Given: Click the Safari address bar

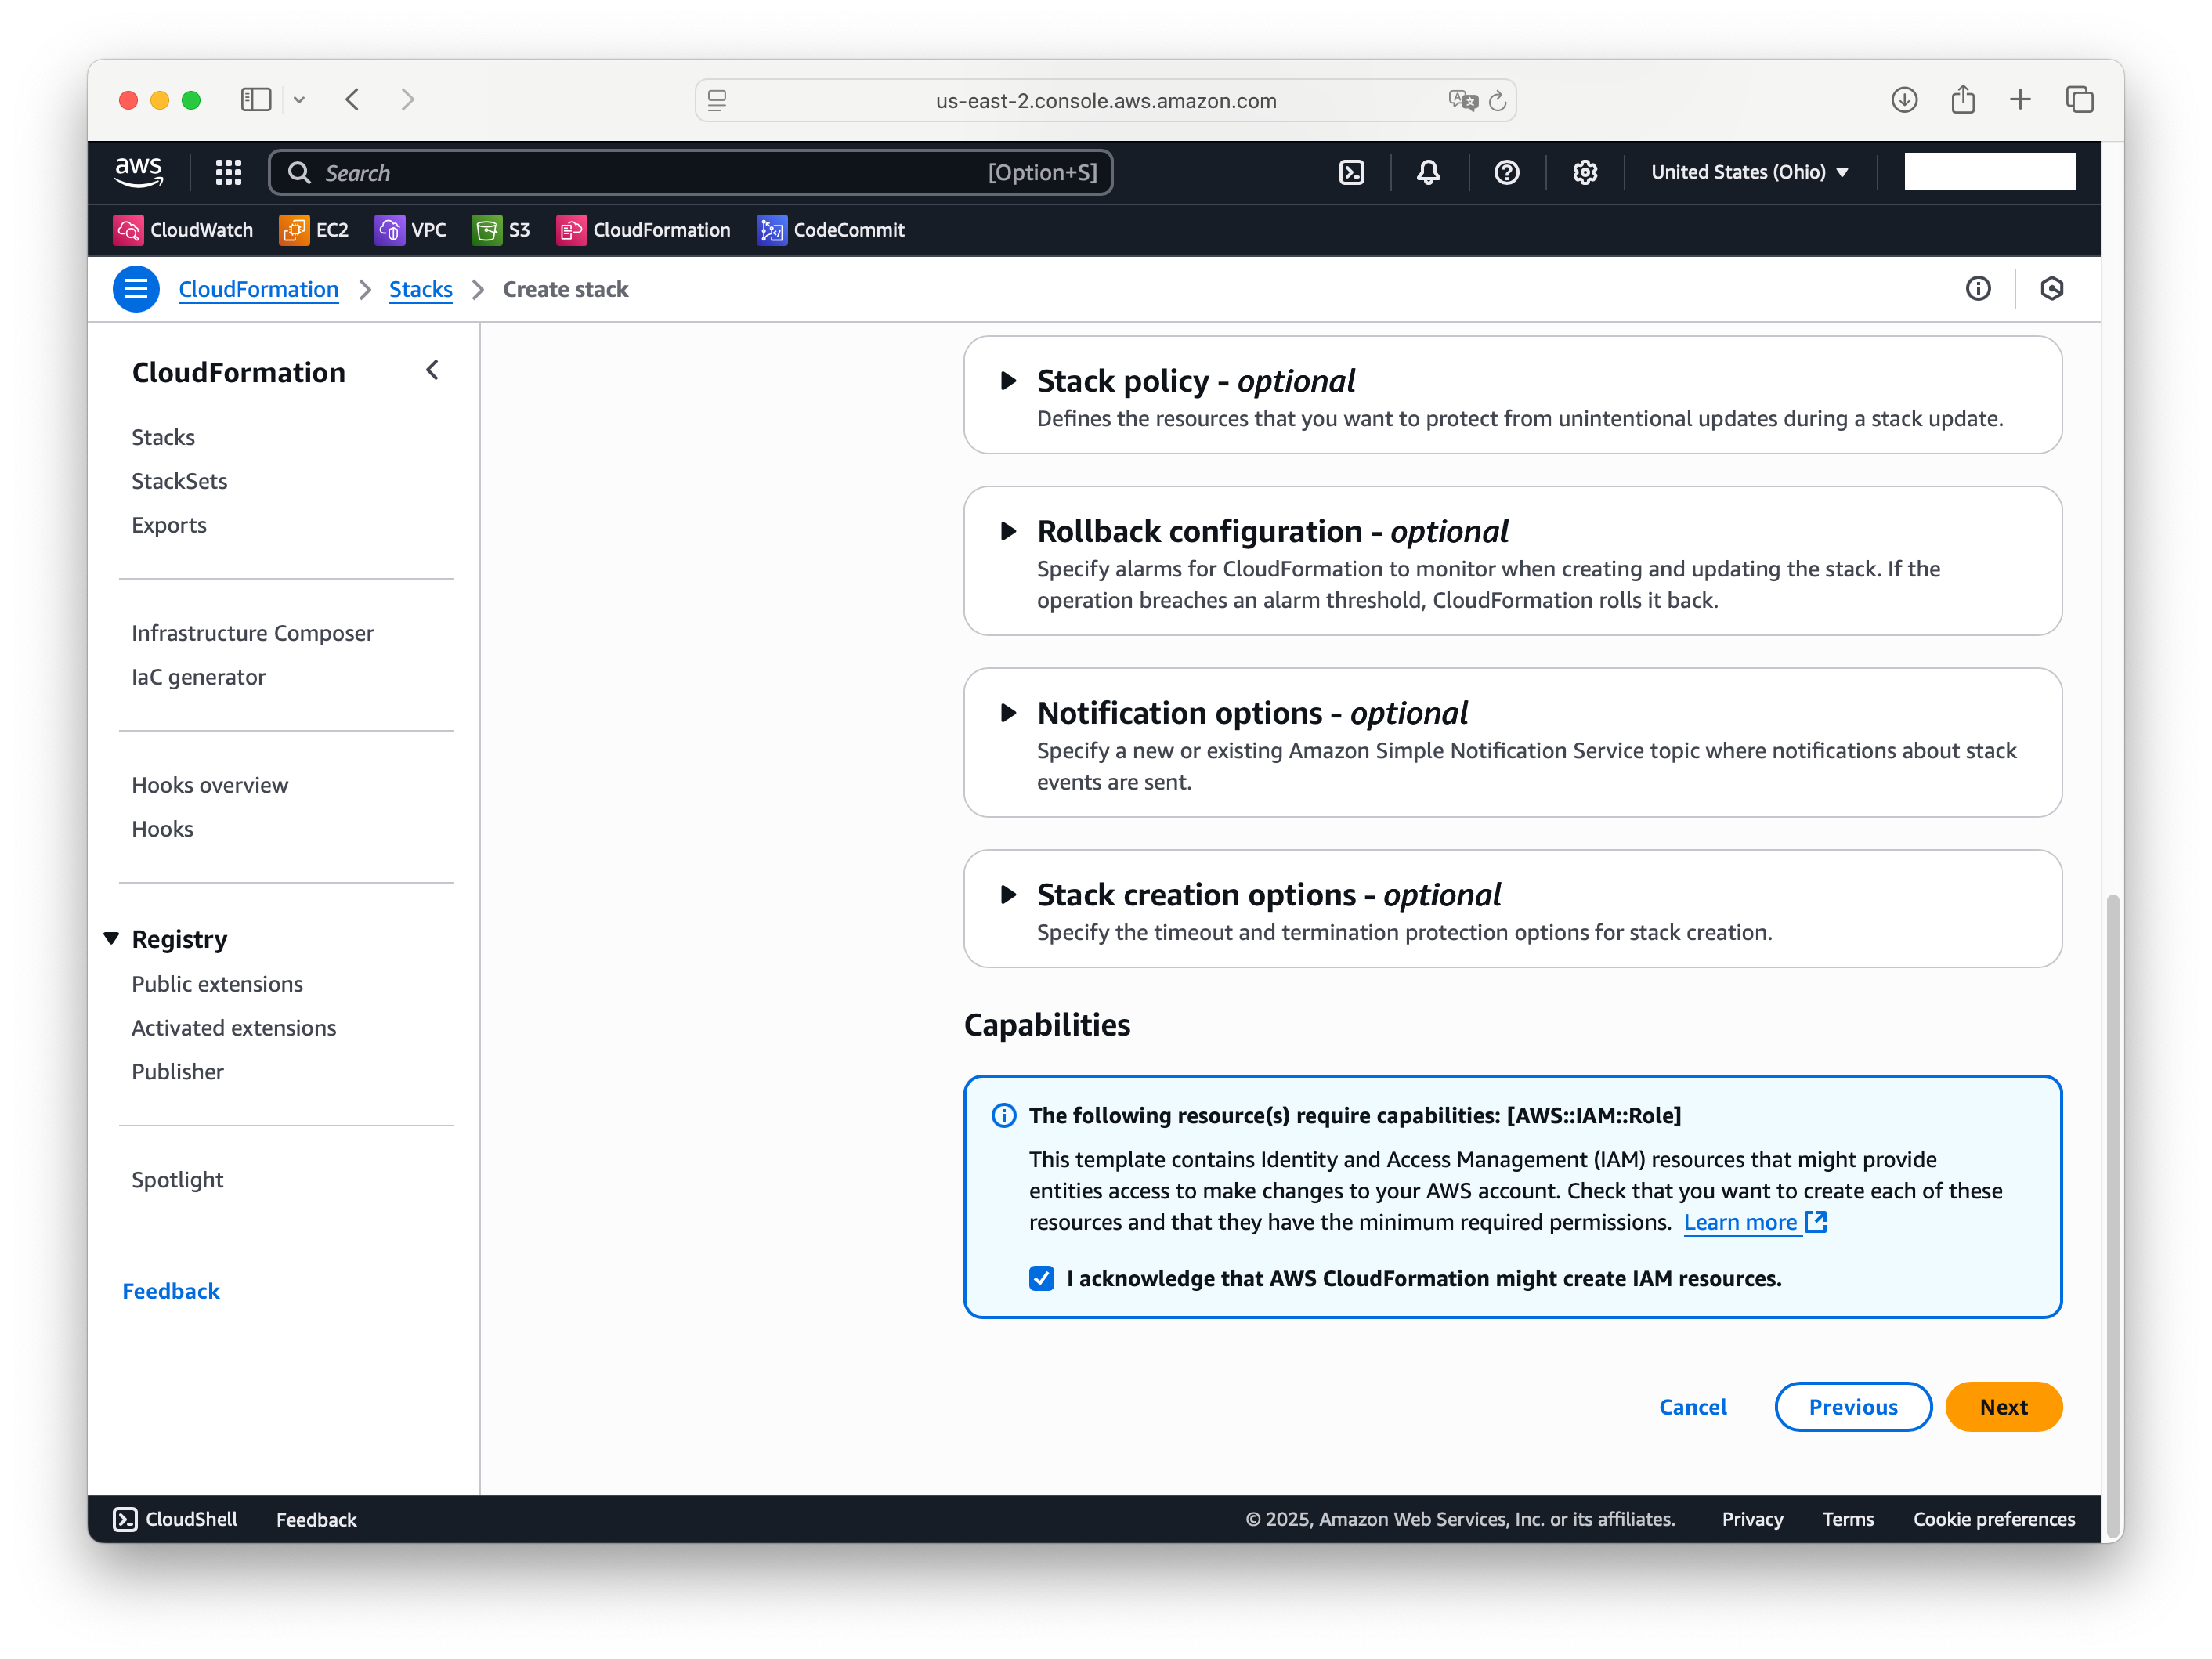Looking at the screenshot, I should pos(1105,101).
